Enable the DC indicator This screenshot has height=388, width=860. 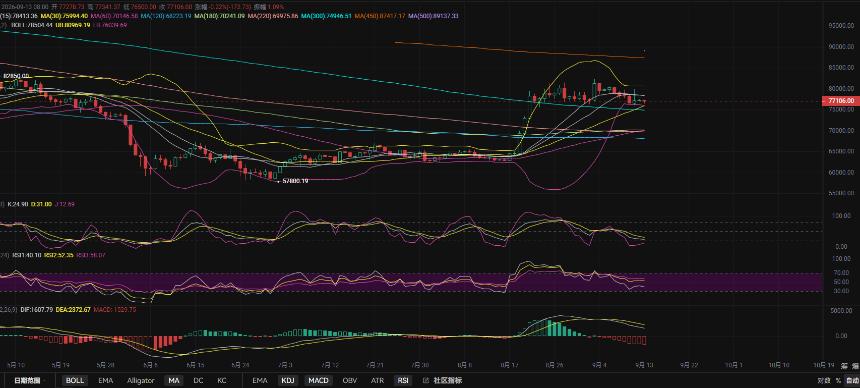pos(199,380)
